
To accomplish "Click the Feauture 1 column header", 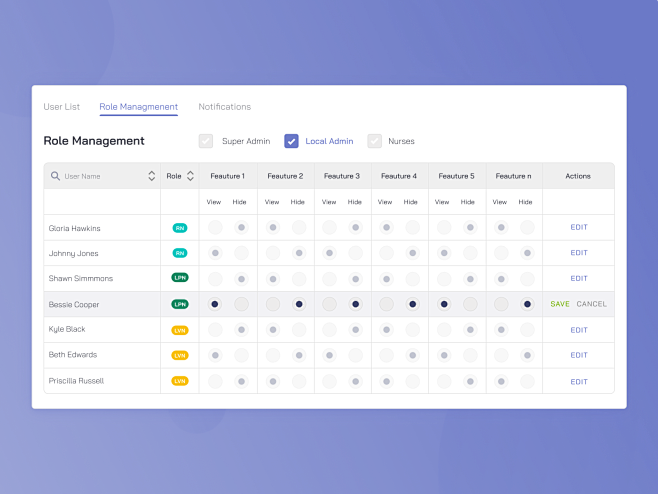I will pos(227,176).
